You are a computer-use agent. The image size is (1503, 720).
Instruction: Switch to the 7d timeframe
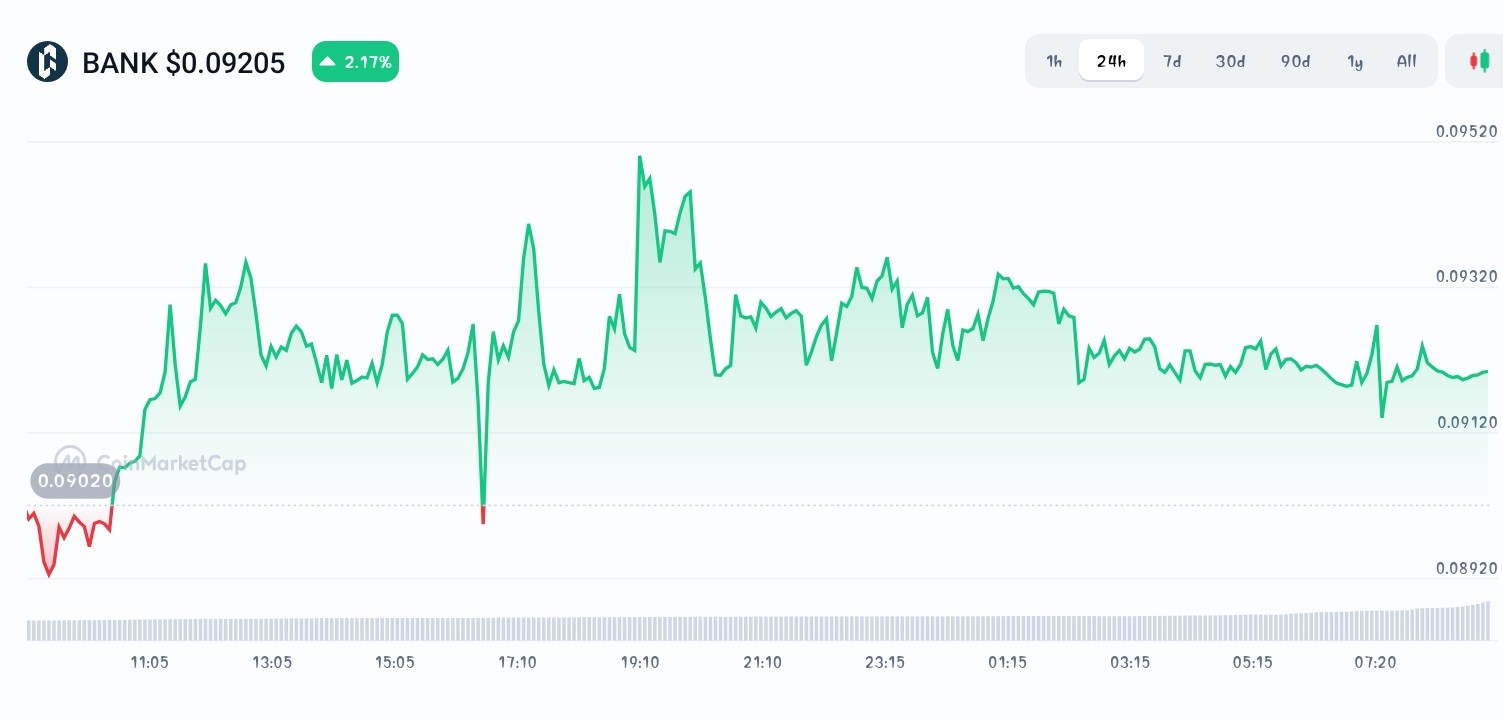[x=1172, y=61]
